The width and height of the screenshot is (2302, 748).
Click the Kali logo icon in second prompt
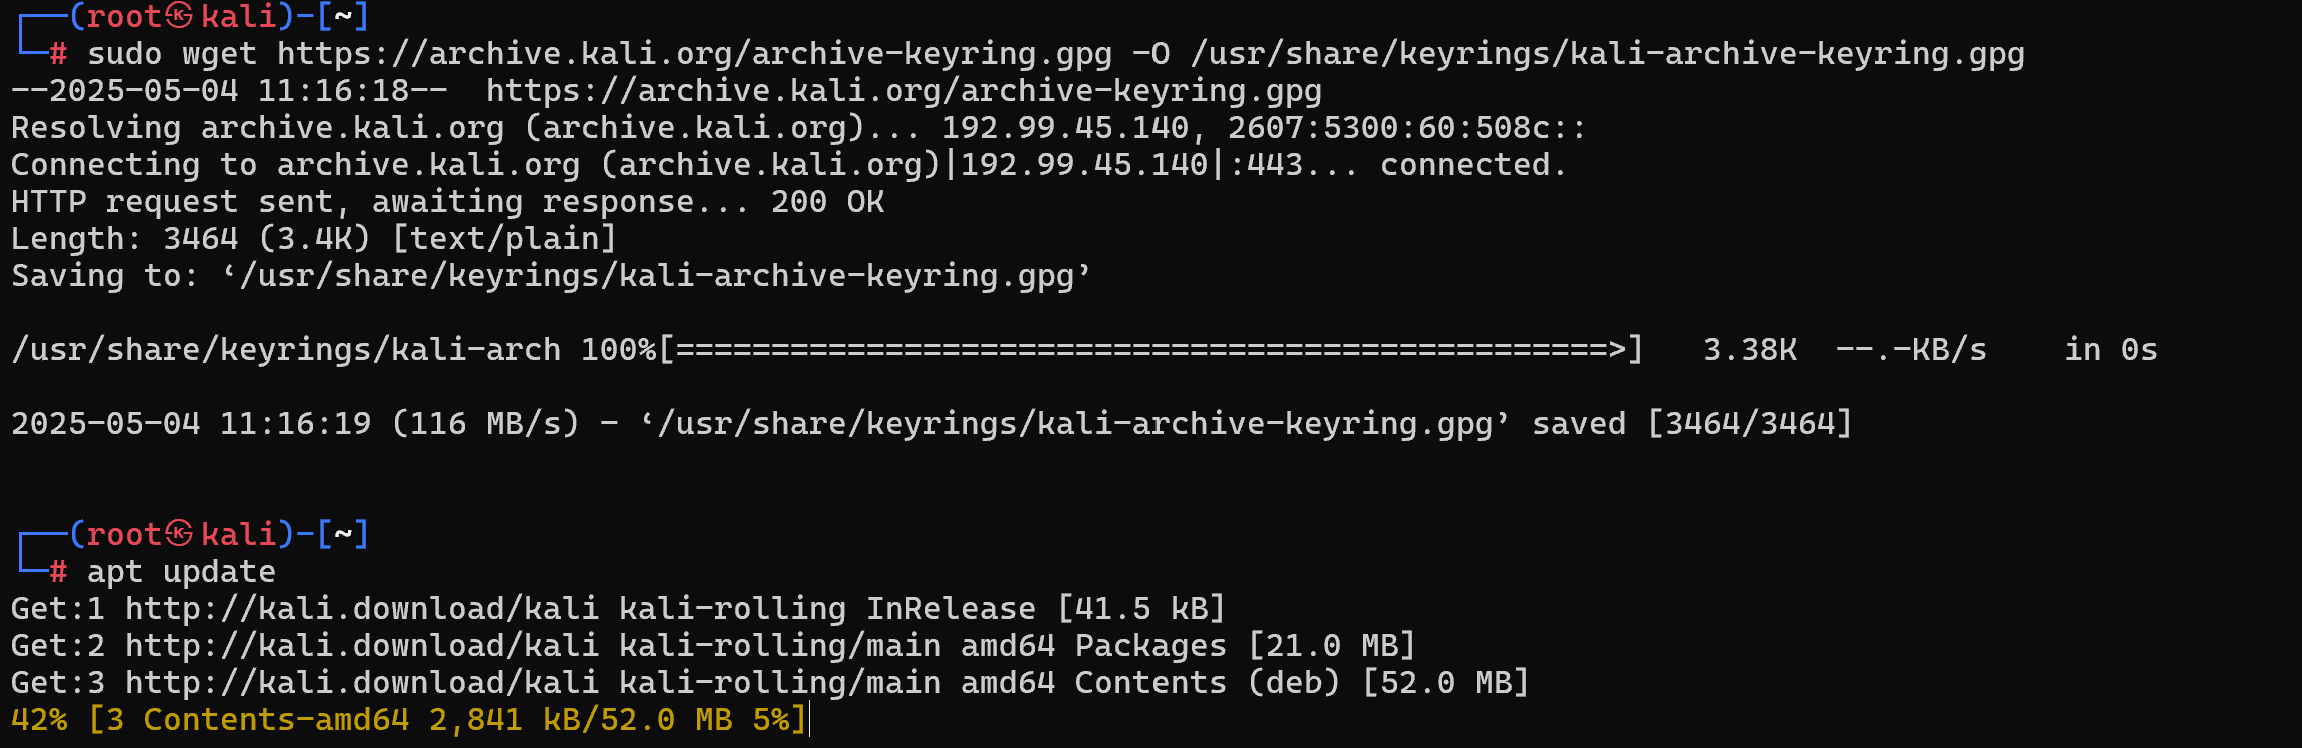click(x=179, y=533)
